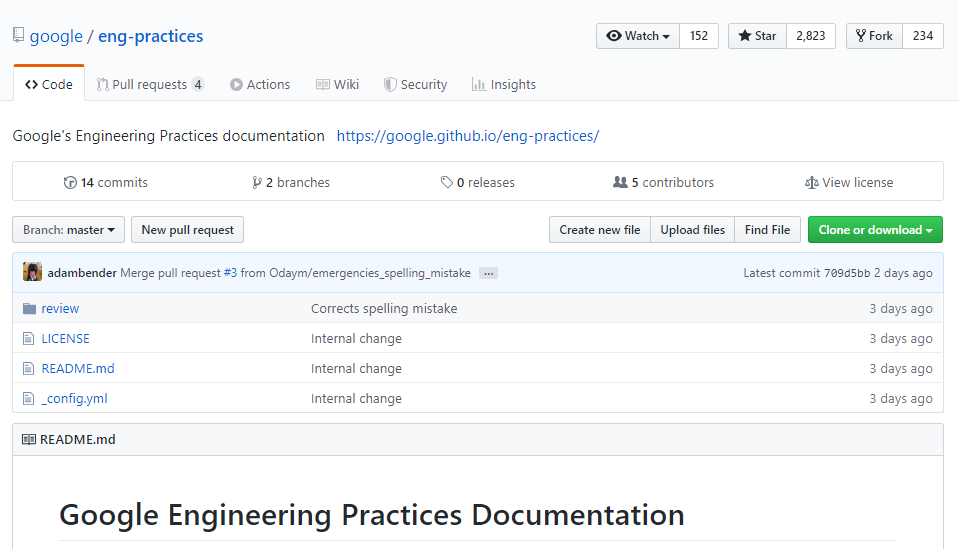Click the review folder icon

coord(29,309)
